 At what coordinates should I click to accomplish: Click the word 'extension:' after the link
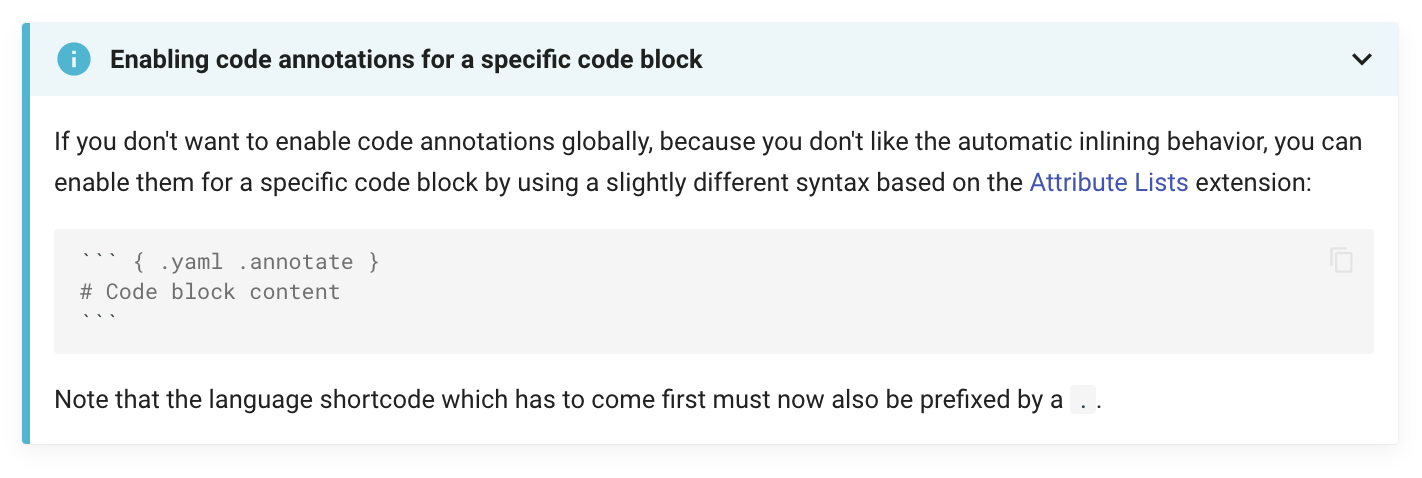coord(1253,183)
